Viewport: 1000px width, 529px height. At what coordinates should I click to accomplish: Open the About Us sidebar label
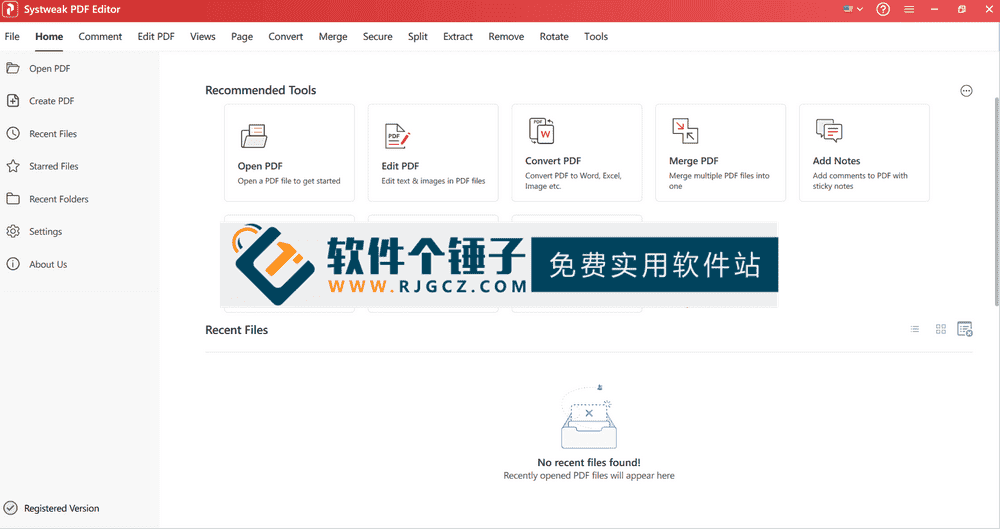pos(48,264)
